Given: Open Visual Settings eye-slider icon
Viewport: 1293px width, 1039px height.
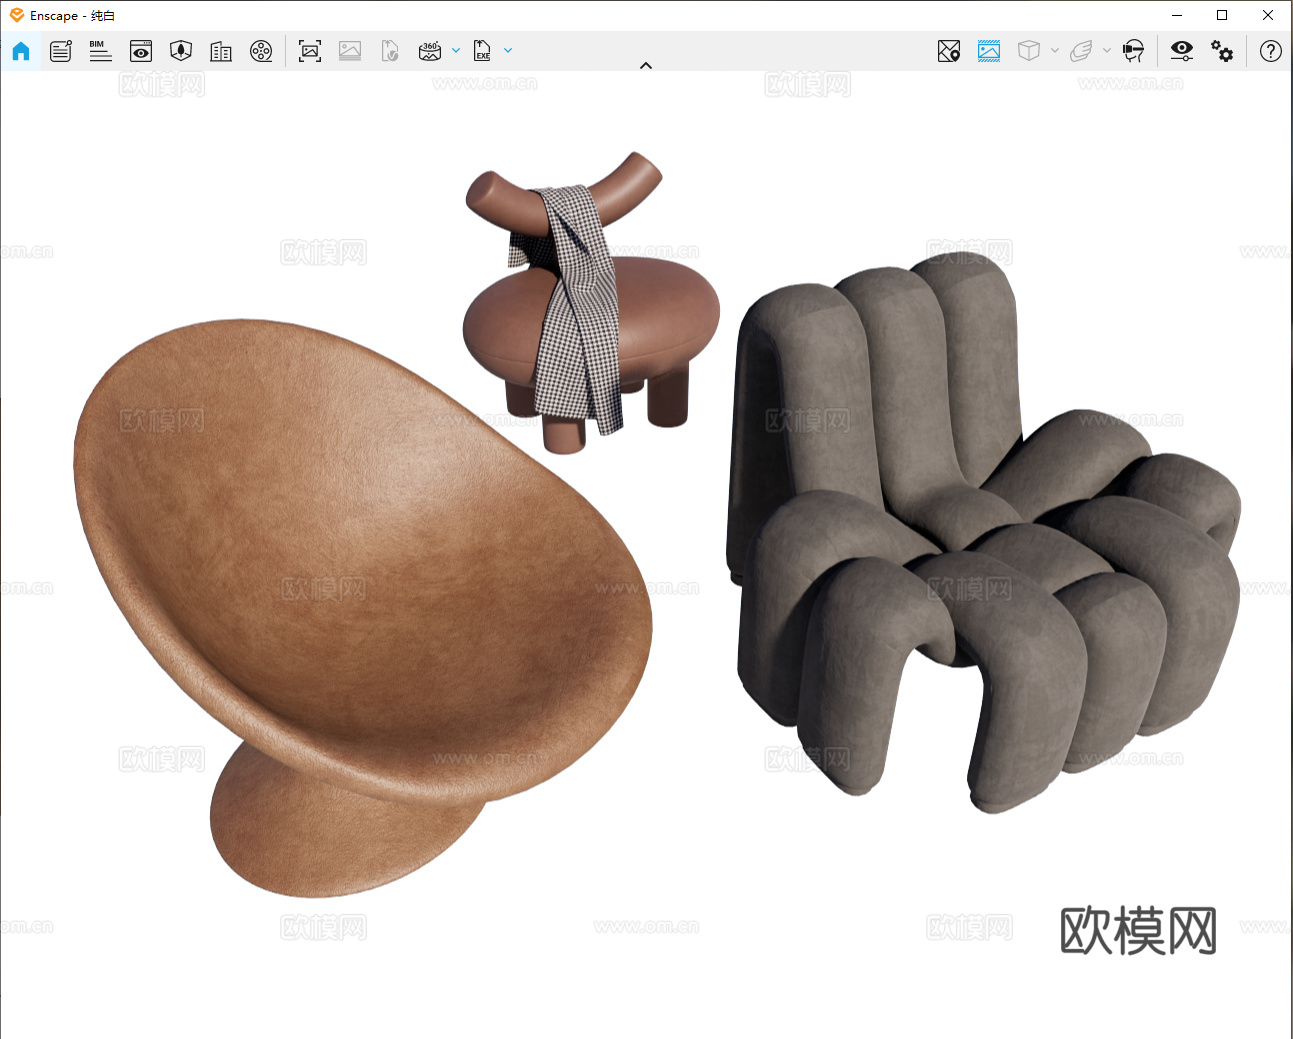Looking at the screenshot, I should click(x=1182, y=51).
